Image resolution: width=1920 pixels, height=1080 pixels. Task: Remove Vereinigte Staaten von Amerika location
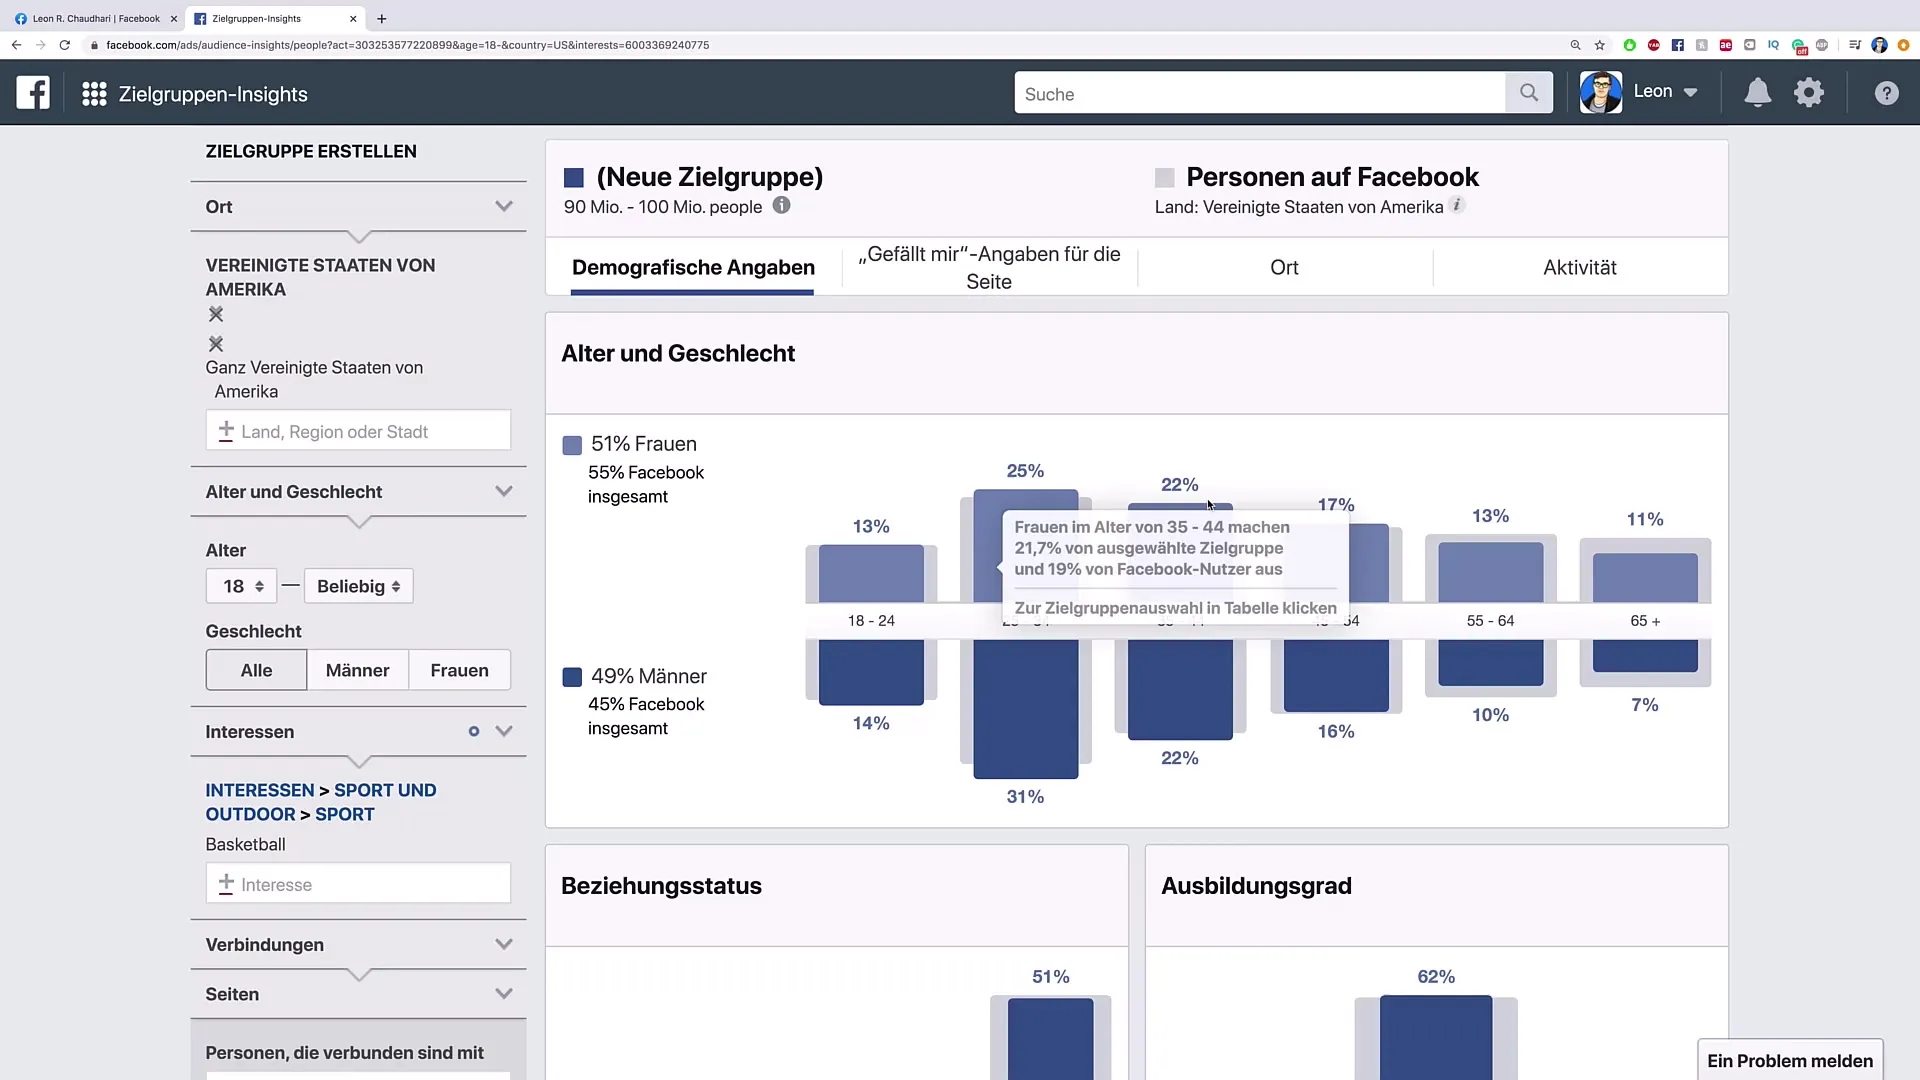[x=216, y=314]
